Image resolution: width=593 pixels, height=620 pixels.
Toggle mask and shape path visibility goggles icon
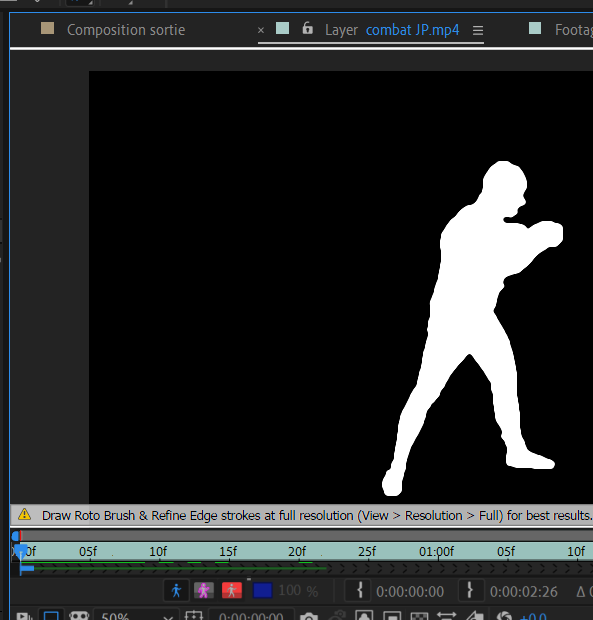[79, 616]
